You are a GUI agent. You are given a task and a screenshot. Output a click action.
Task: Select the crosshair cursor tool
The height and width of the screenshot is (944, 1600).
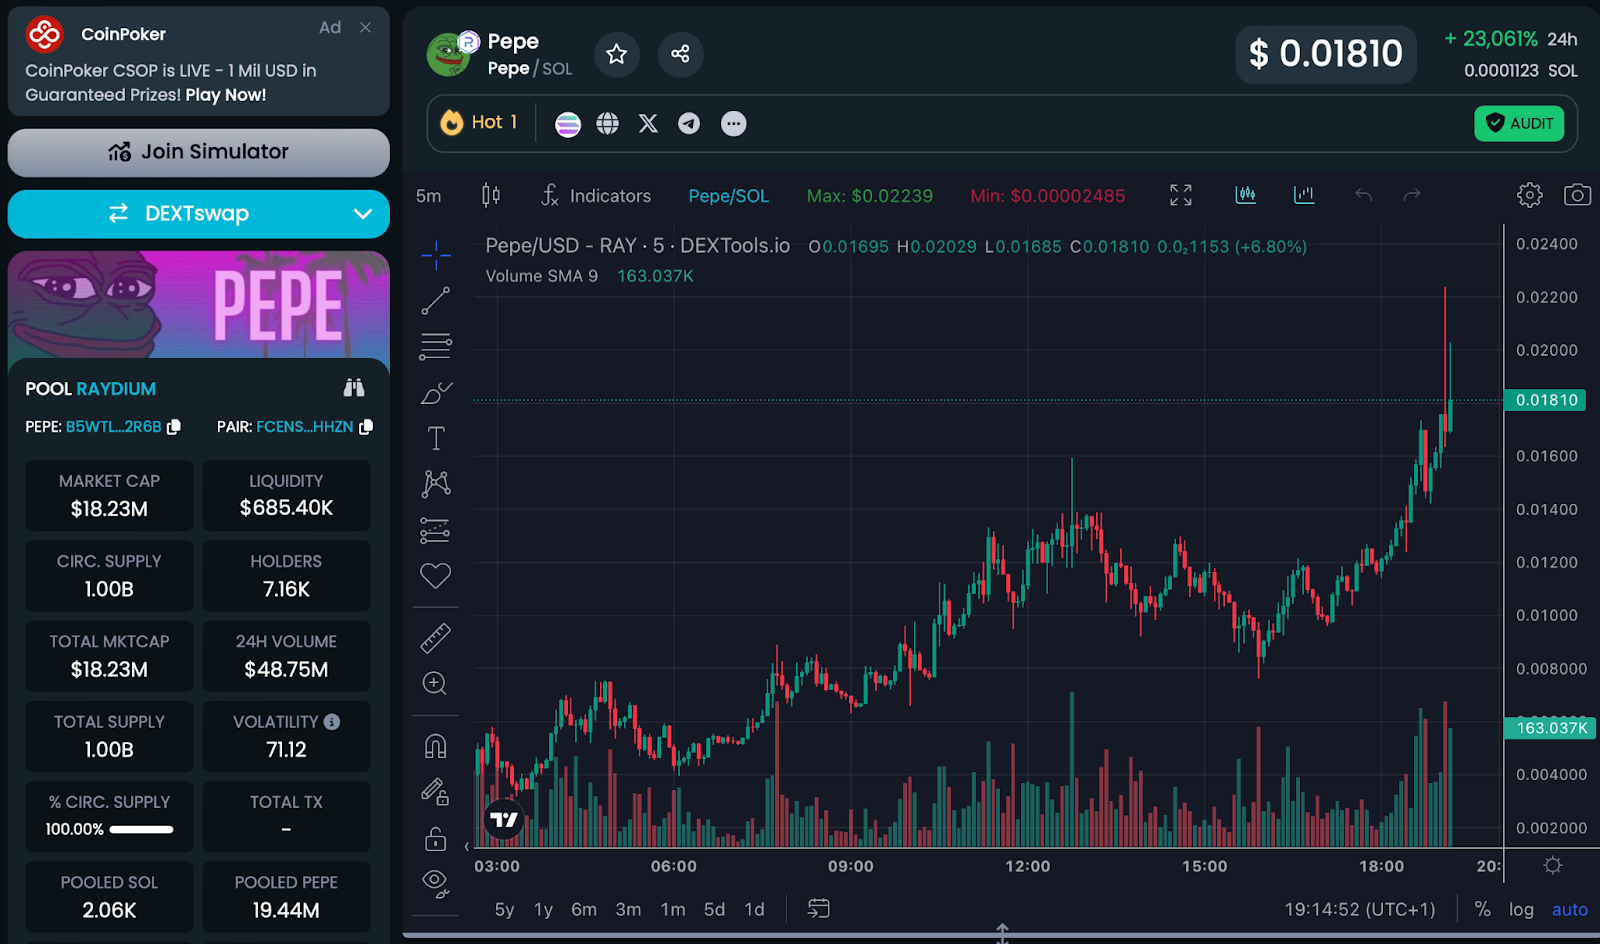click(x=436, y=255)
